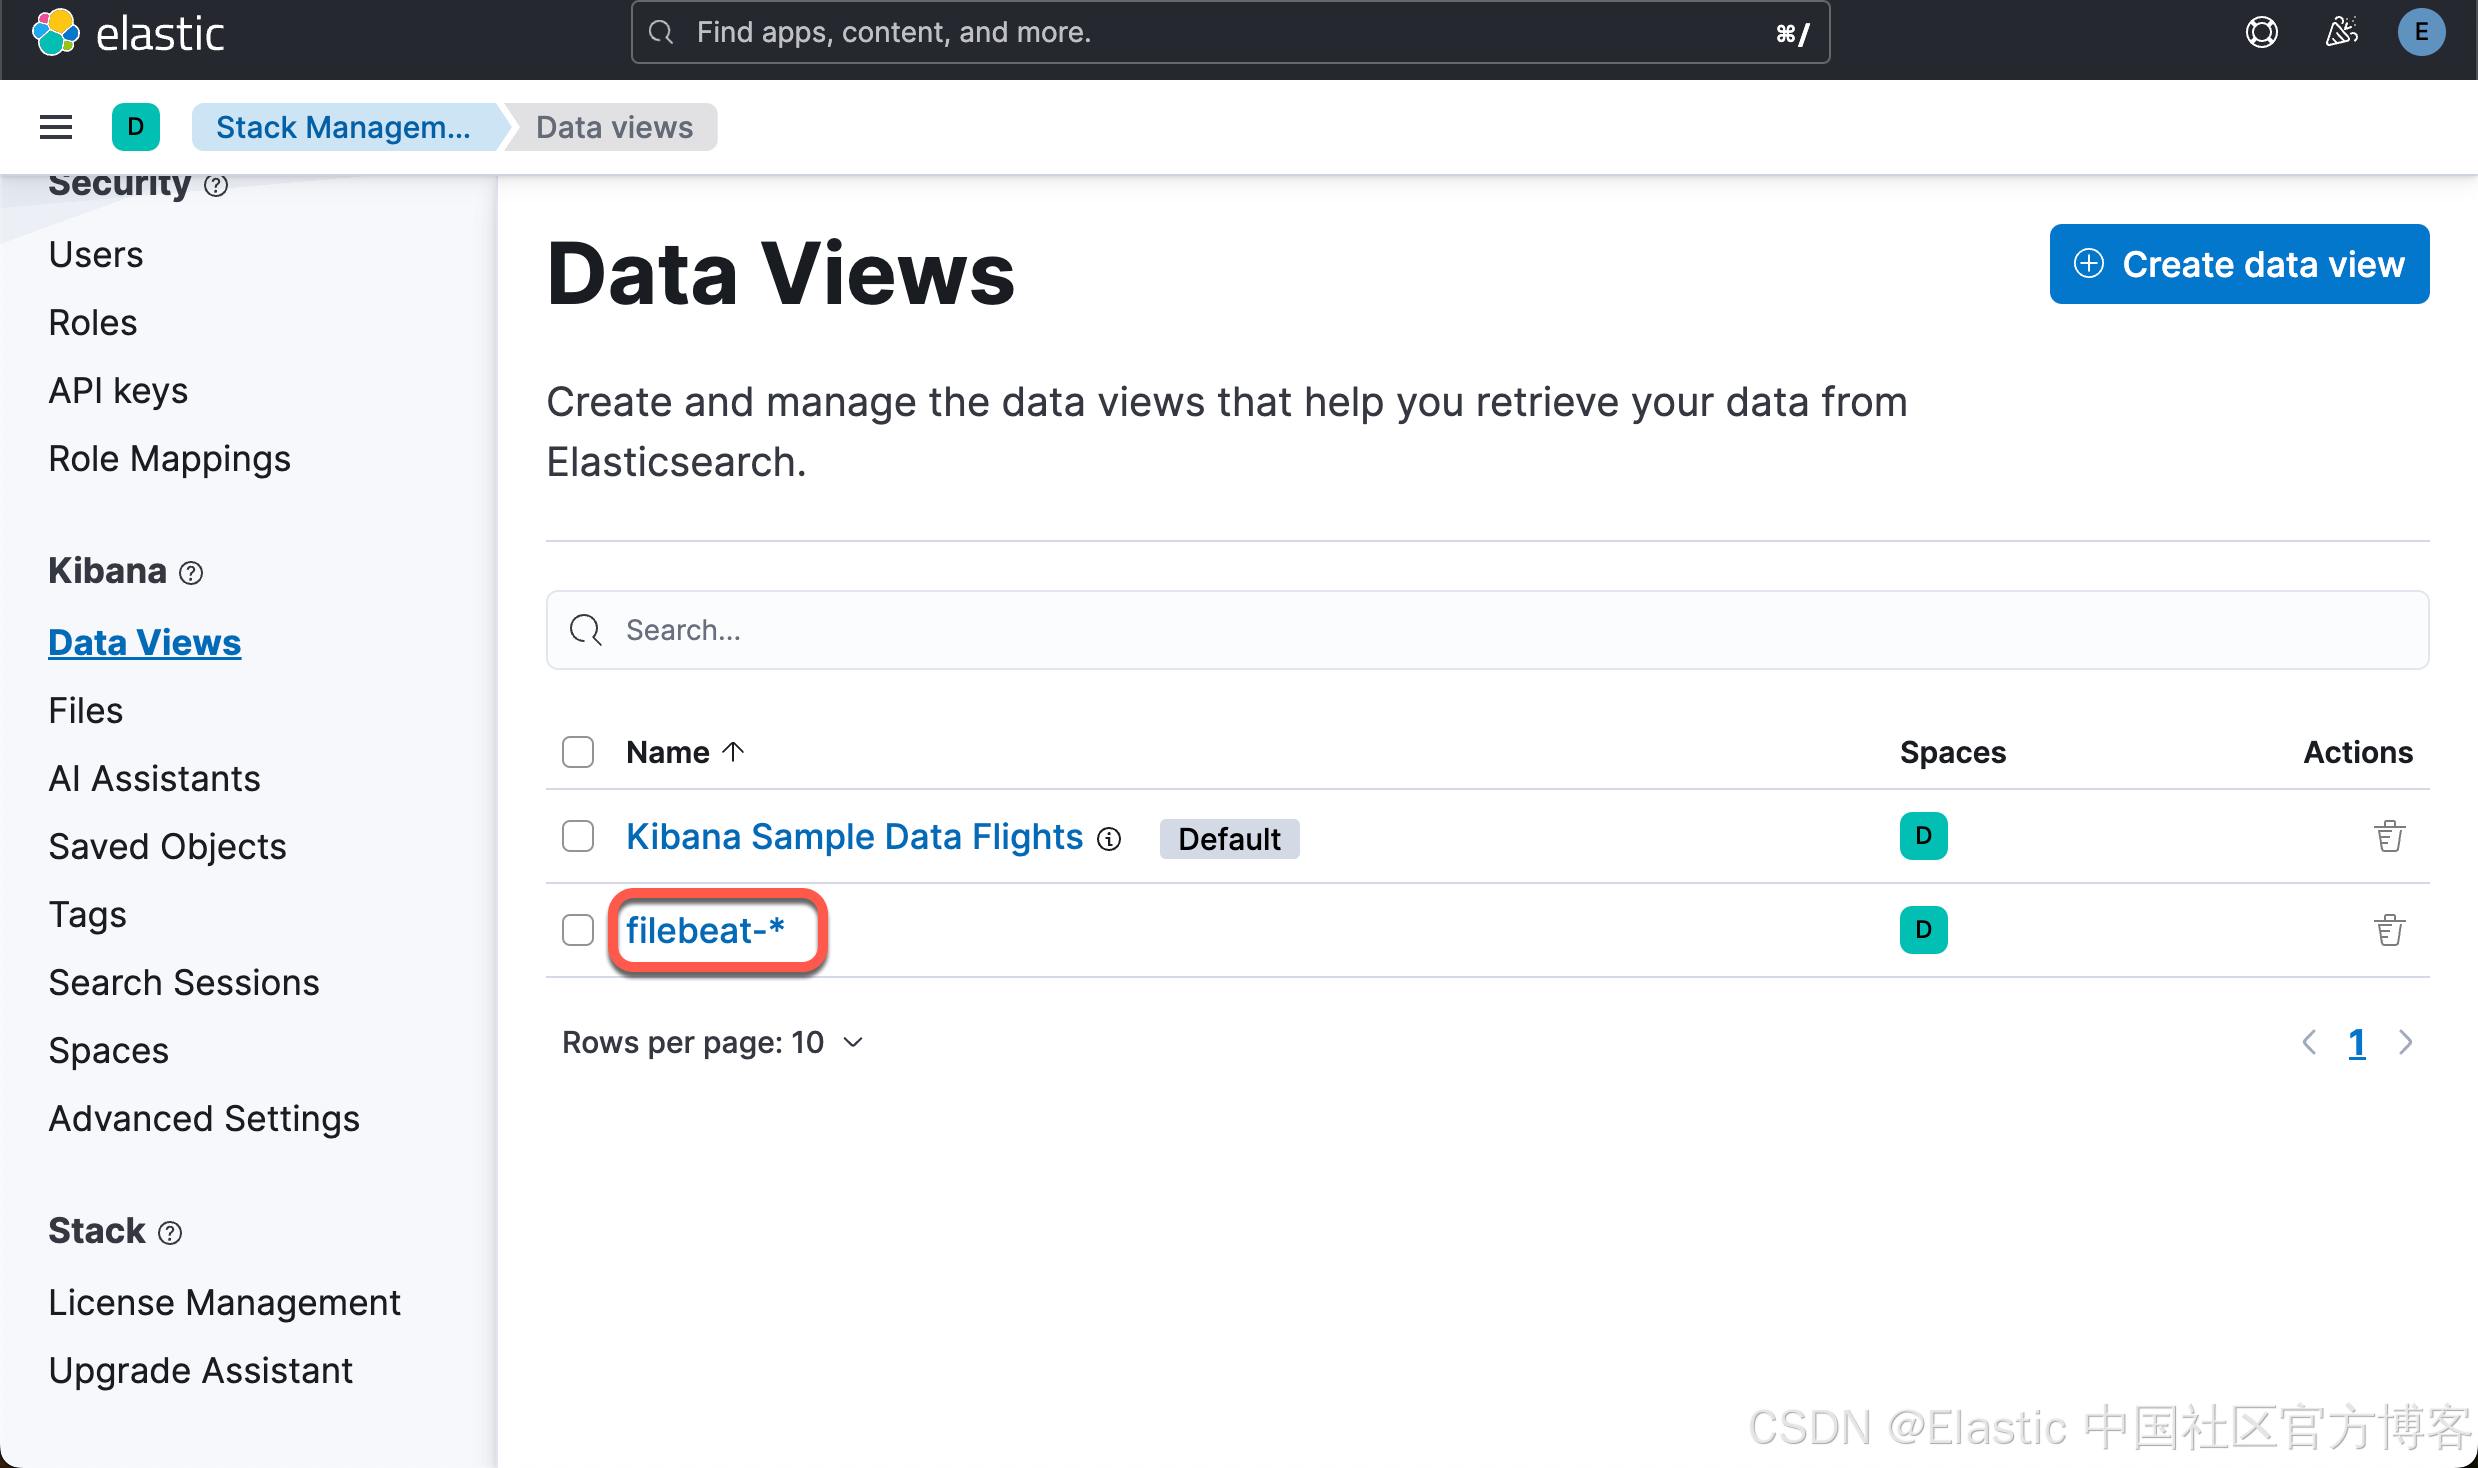Screen dimensions: 2478x1468
Task: Open the newsfeed celebration icon
Action: 2341,33
